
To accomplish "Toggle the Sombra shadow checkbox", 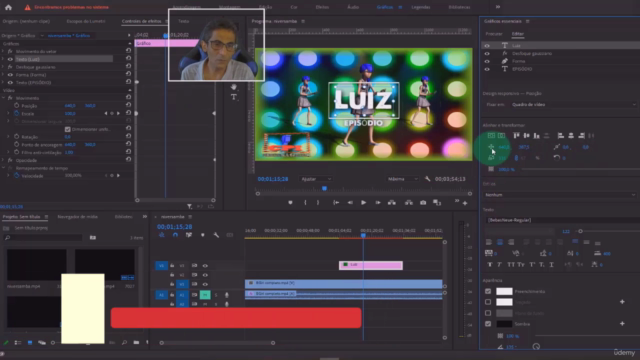I will point(488,324).
